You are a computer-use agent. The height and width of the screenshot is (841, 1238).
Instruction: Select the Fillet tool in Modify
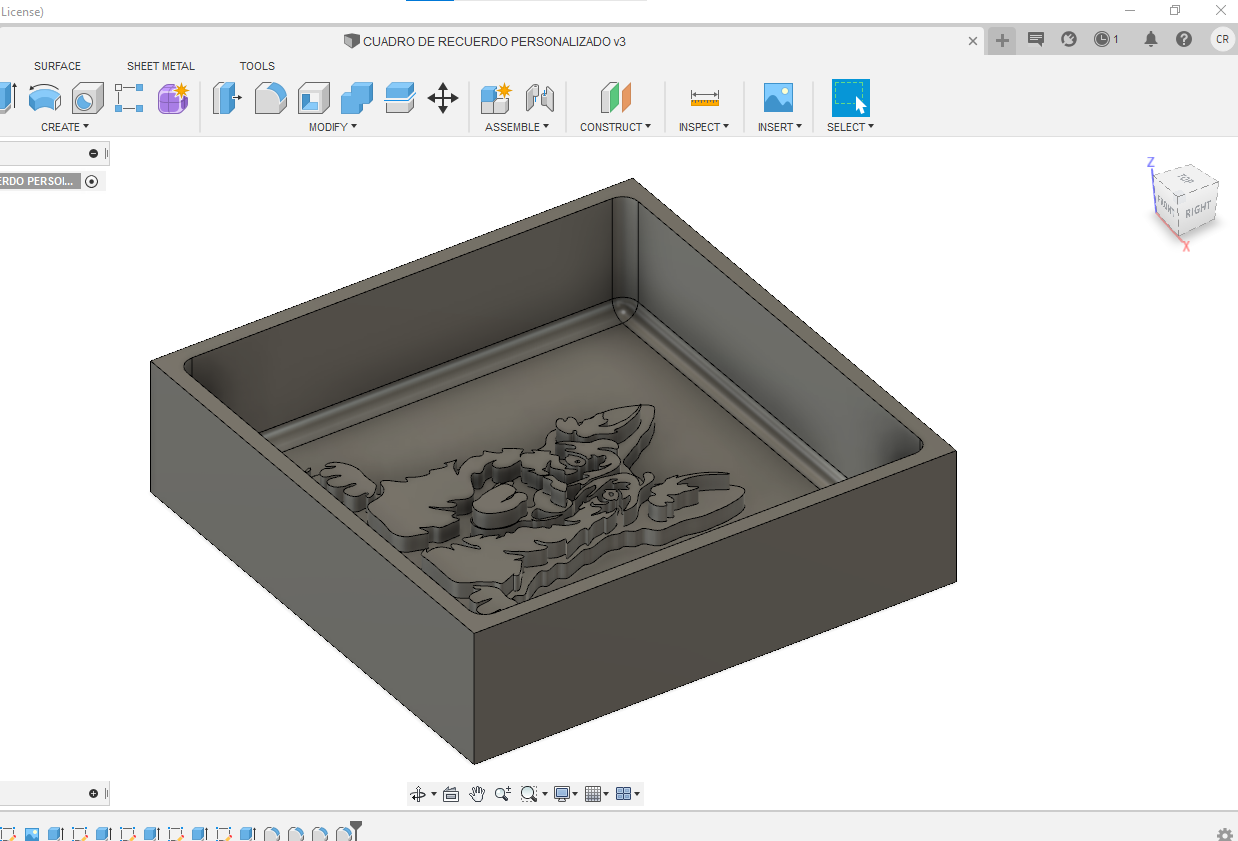click(270, 98)
